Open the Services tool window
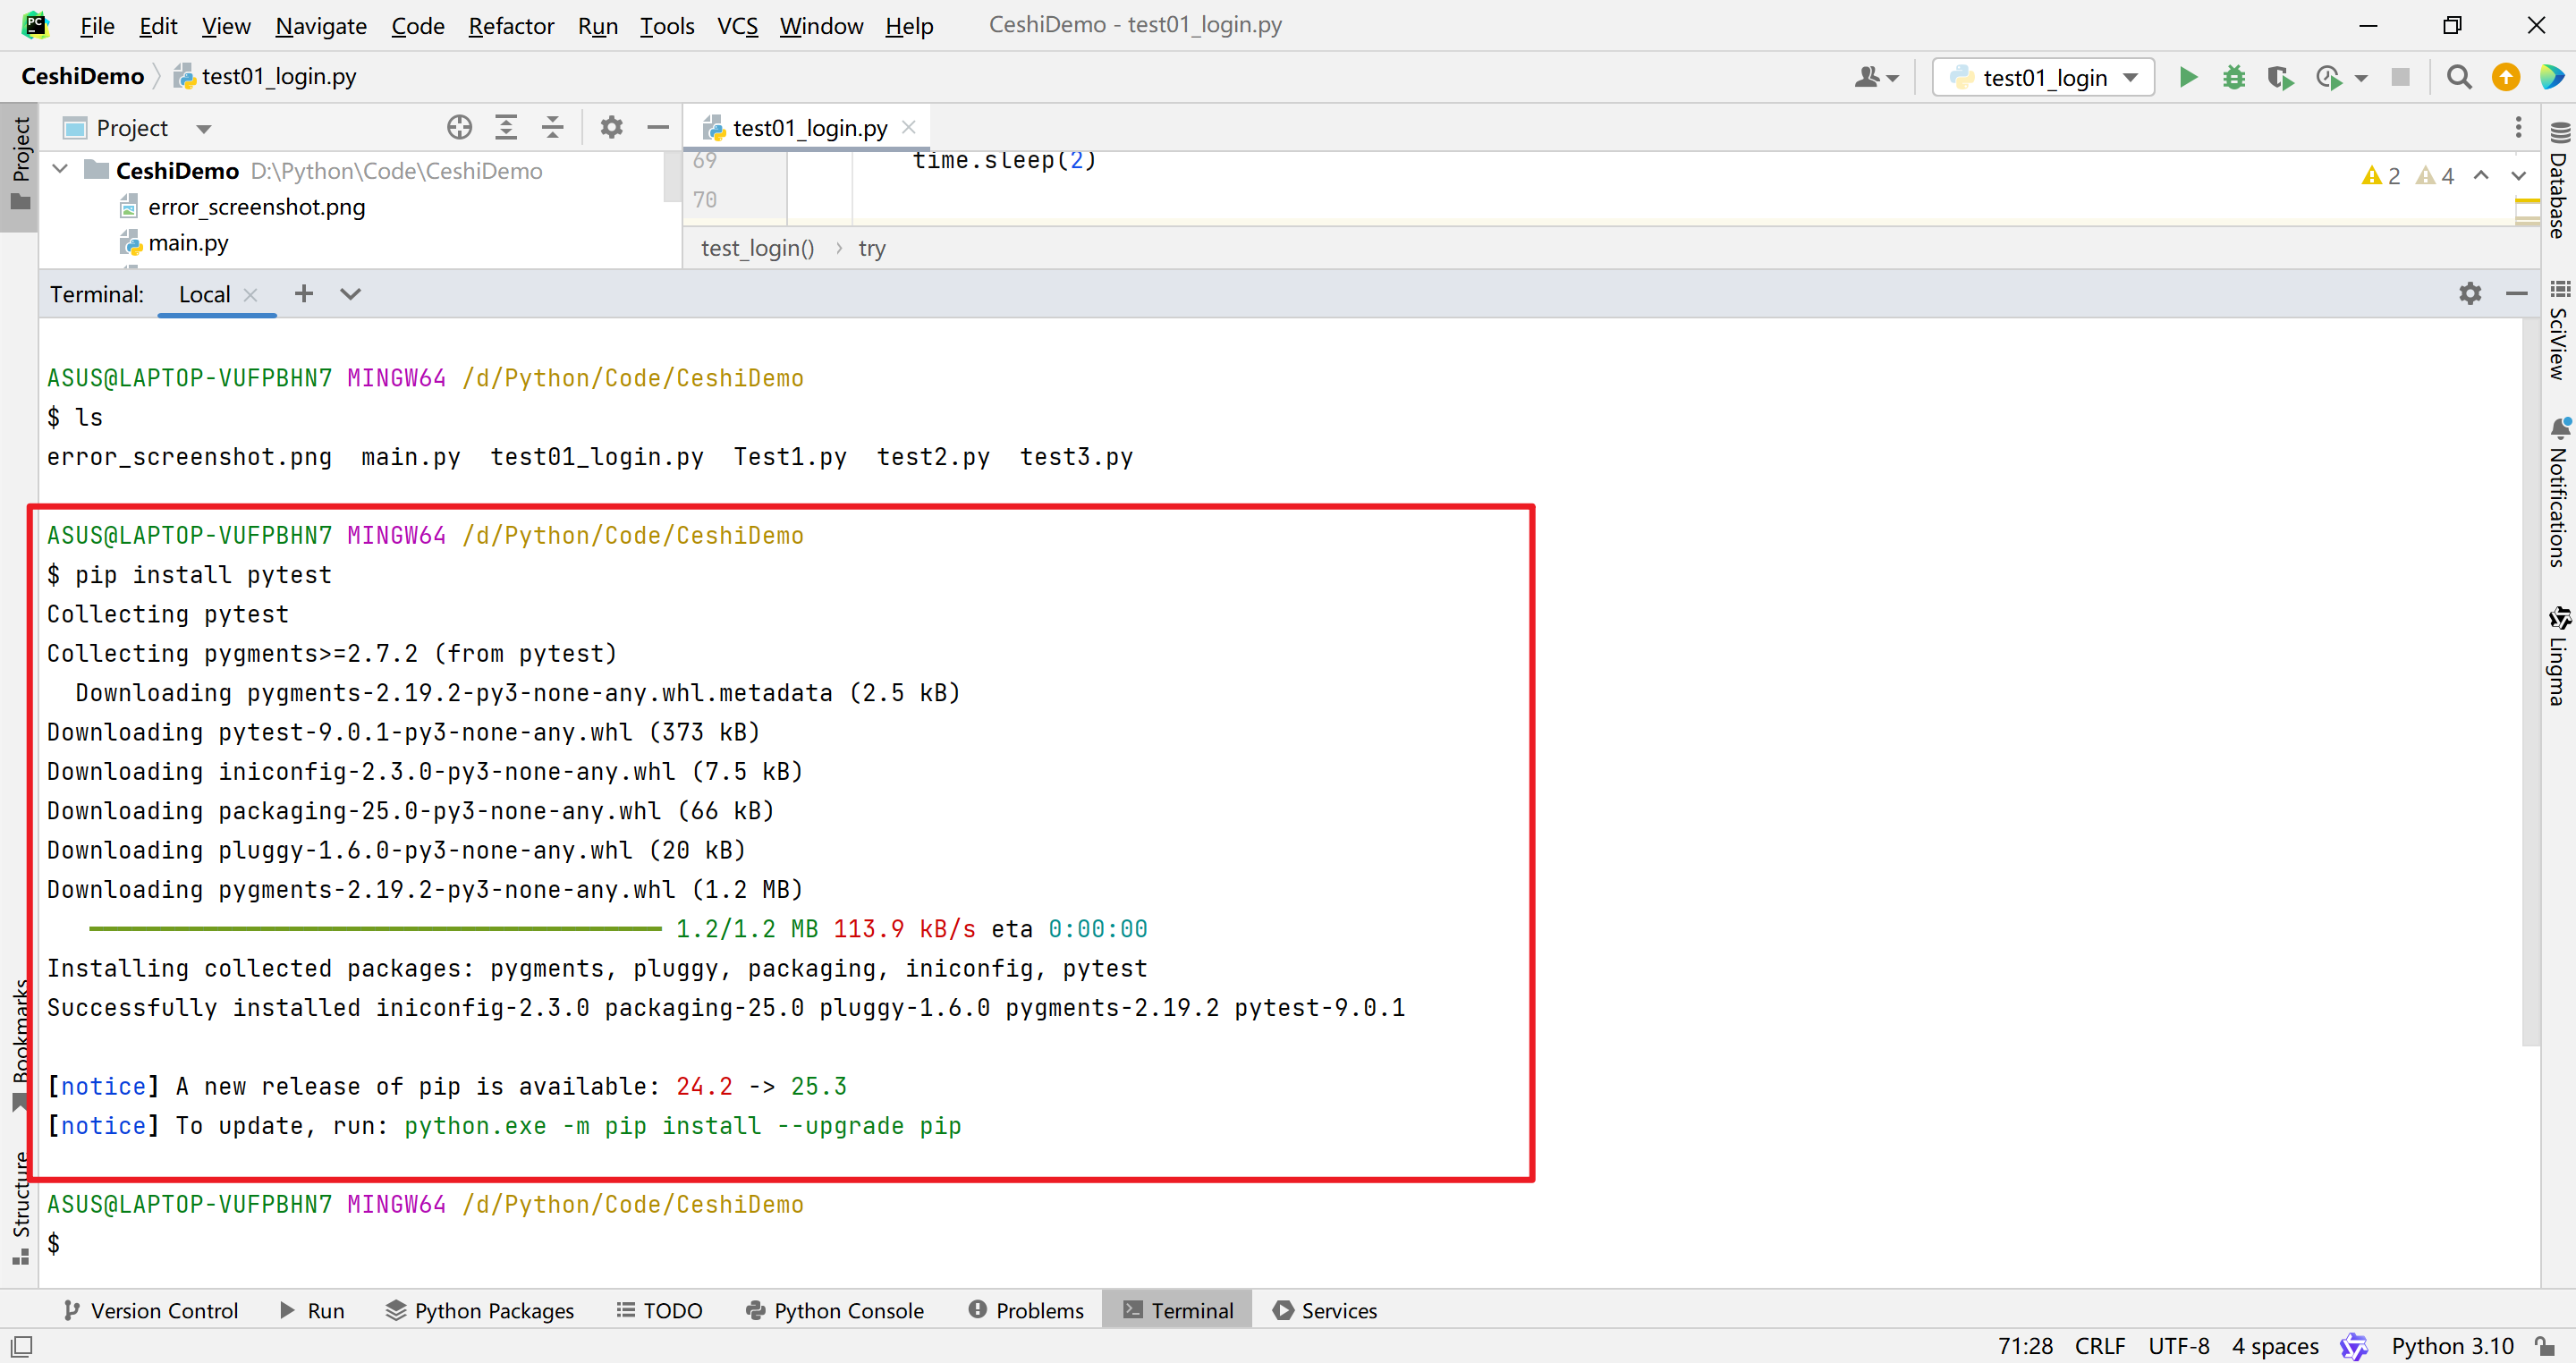The height and width of the screenshot is (1363, 2576). [1325, 1310]
